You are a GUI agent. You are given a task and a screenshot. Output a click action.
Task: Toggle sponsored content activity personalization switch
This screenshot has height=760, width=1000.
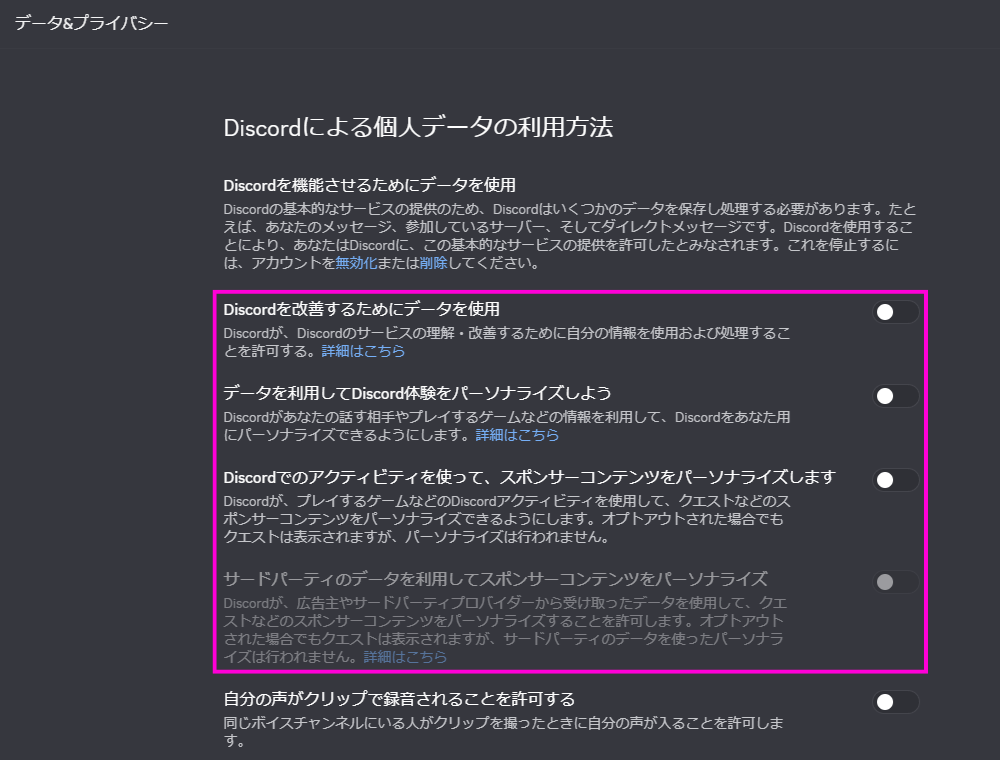895,480
